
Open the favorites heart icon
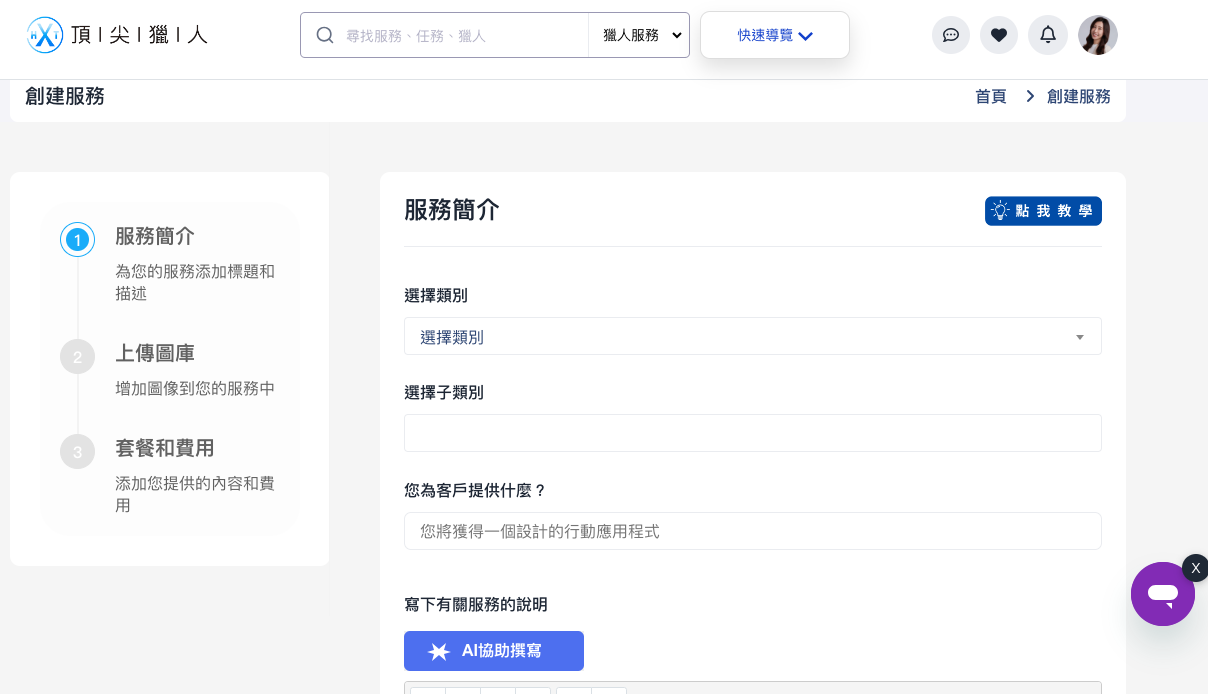(x=999, y=35)
